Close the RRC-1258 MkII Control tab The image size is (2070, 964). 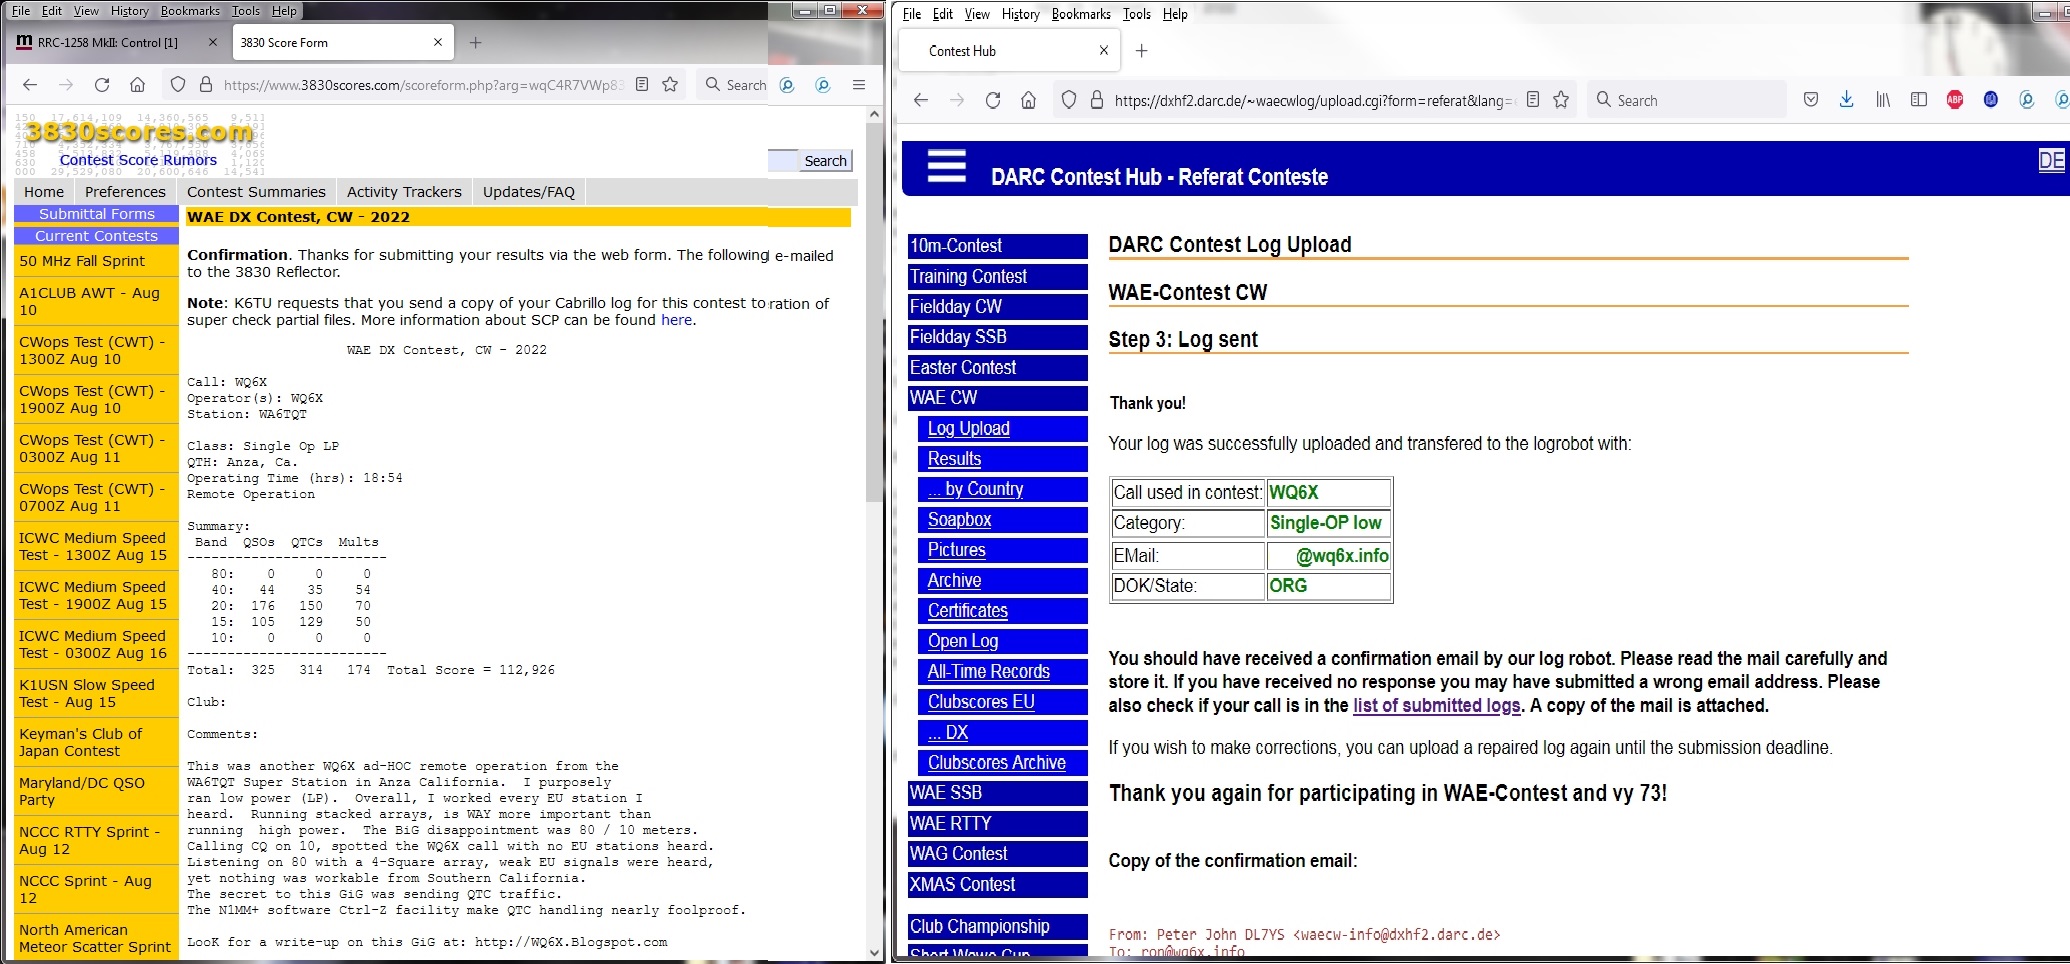212,43
